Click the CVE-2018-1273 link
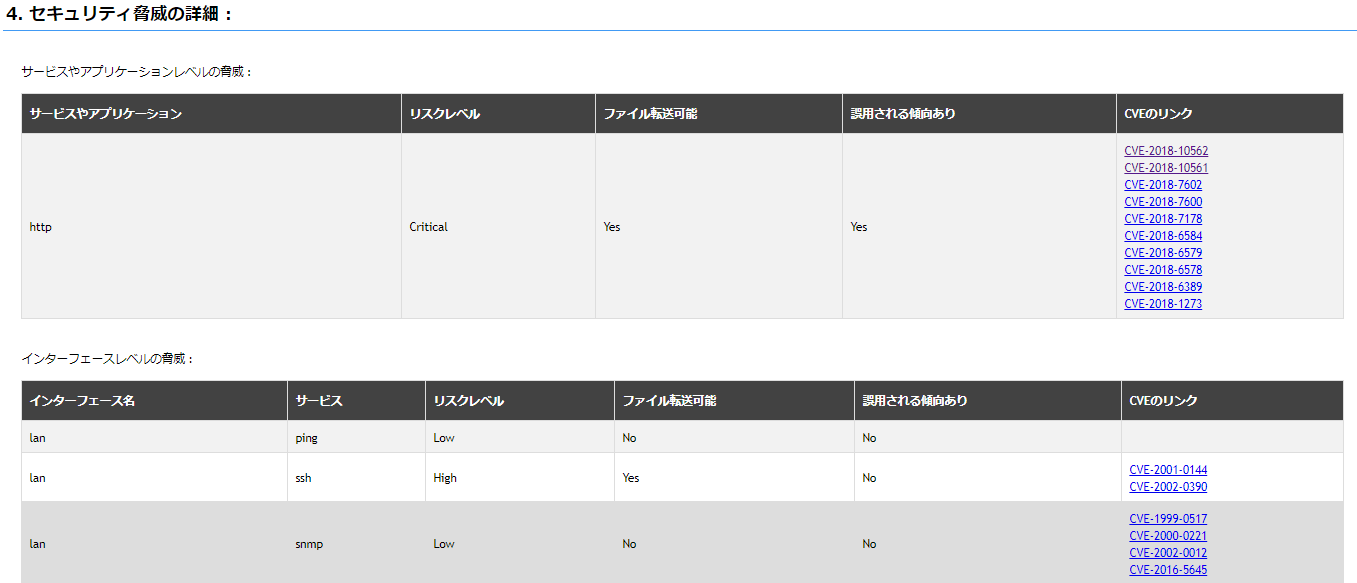1357x583 pixels. pyautogui.click(x=1163, y=304)
